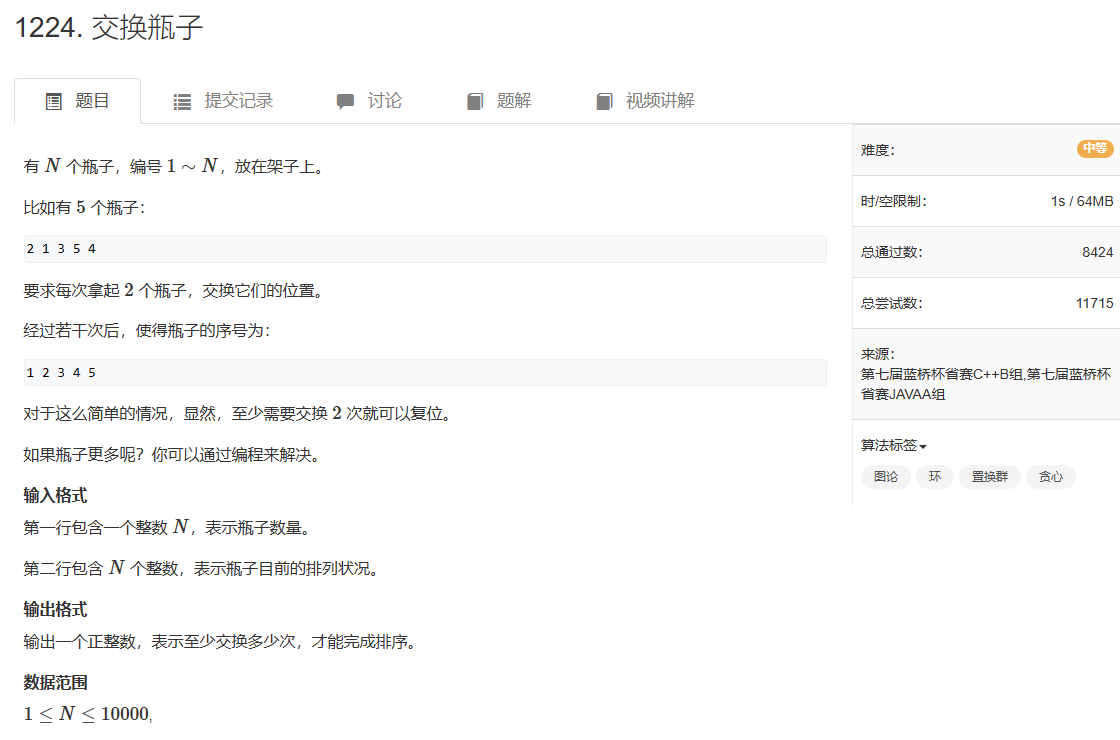This screenshot has width=1120, height=740.
Task: Switch to the 讨论 tab
Action: (x=369, y=101)
